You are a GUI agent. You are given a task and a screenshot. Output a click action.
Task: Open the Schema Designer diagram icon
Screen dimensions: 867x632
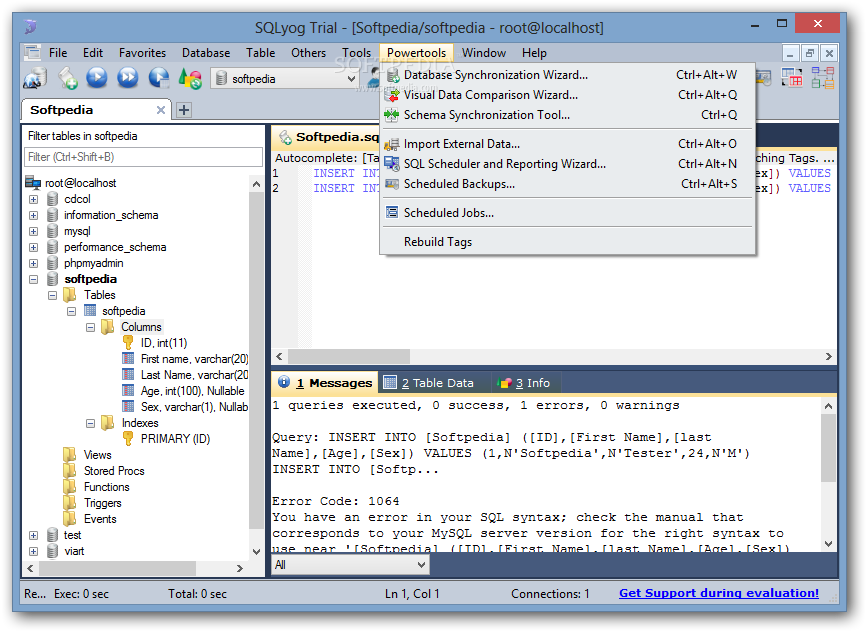823,77
